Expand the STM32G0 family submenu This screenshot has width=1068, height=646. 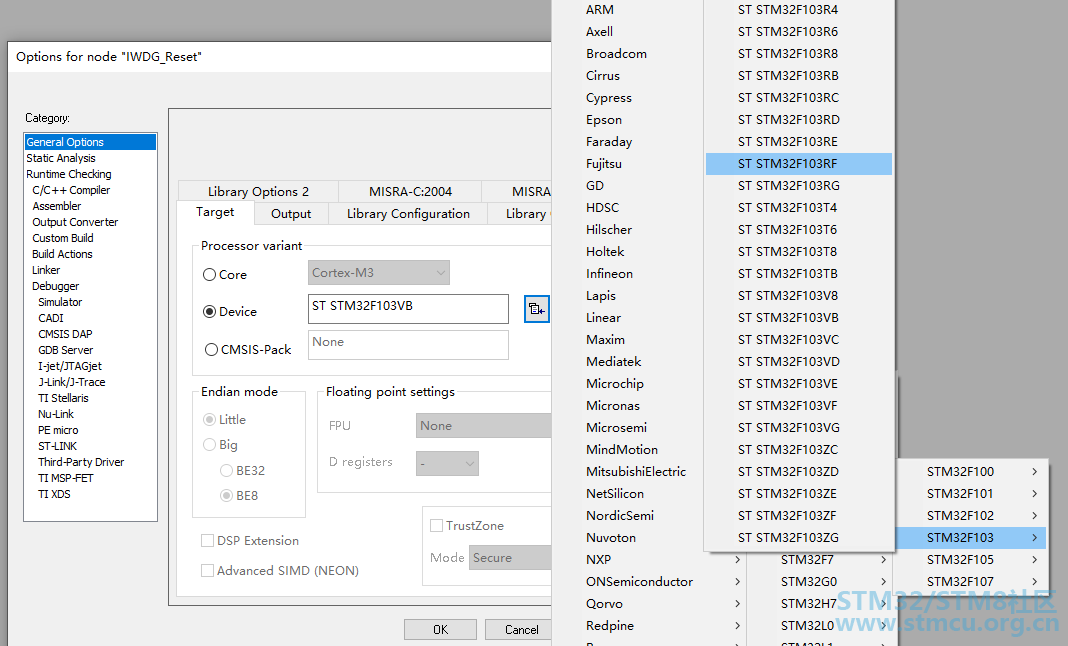[821, 581]
